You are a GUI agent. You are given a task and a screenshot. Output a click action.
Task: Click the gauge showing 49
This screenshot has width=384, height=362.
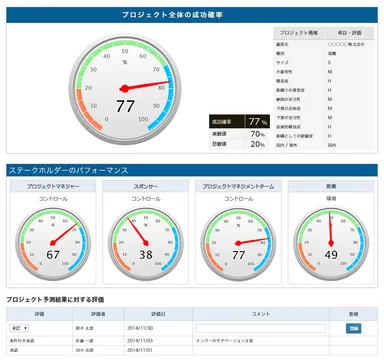(x=331, y=244)
